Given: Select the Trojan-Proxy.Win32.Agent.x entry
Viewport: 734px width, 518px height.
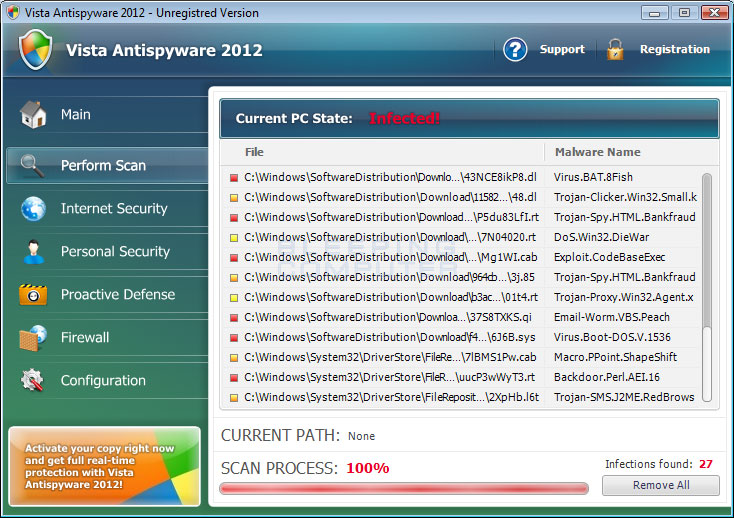Looking at the screenshot, I should tap(624, 297).
